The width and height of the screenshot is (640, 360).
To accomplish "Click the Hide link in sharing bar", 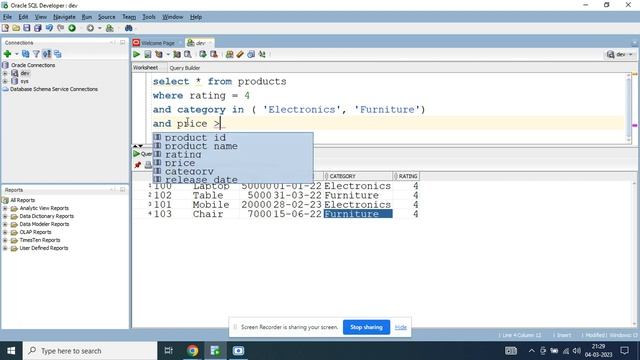I will 401,327.
